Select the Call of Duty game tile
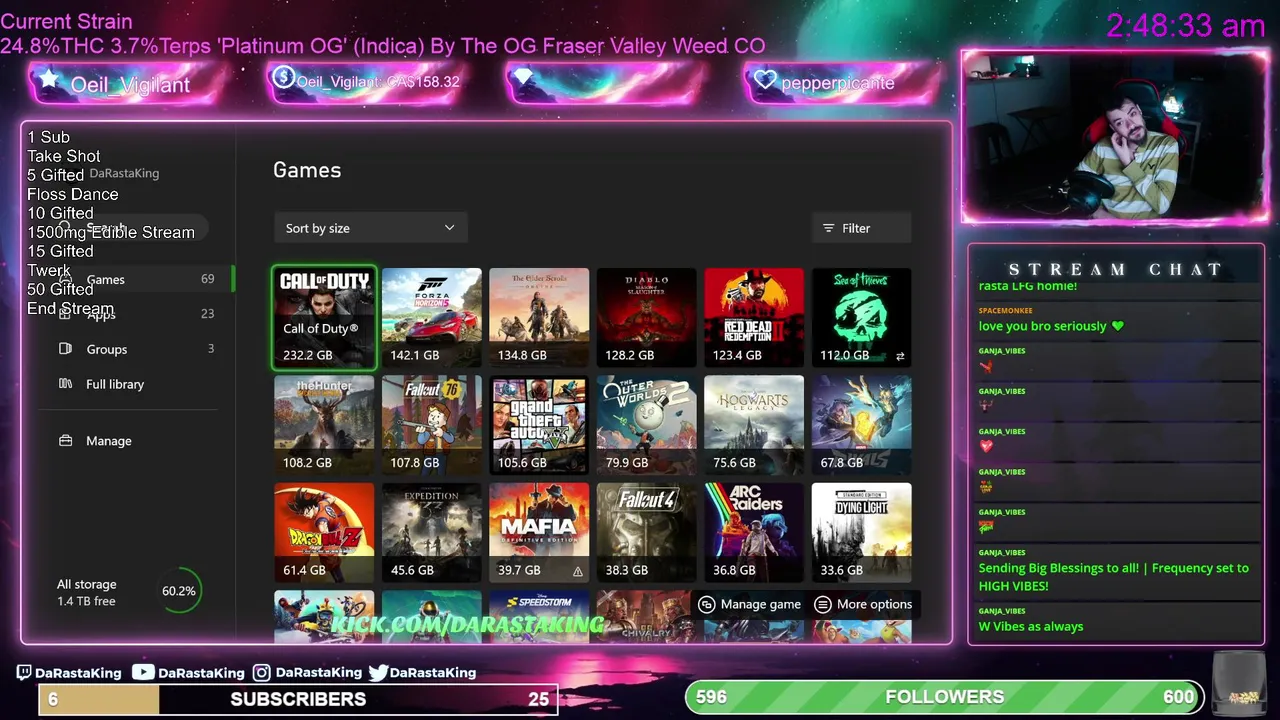The image size is (1280, 720). pos(324,317)
